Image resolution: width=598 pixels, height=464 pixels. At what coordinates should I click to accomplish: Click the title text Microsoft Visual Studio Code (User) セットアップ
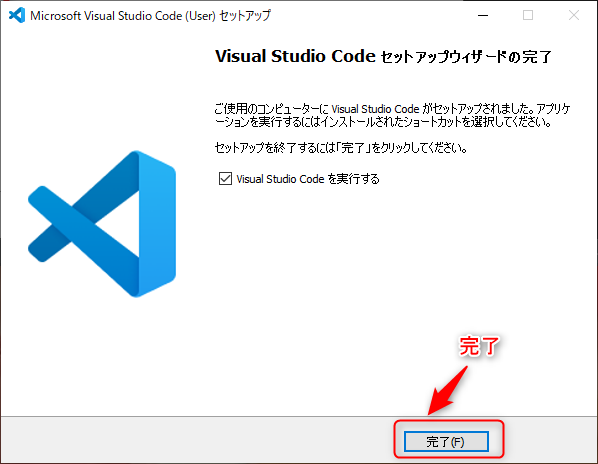150,16
